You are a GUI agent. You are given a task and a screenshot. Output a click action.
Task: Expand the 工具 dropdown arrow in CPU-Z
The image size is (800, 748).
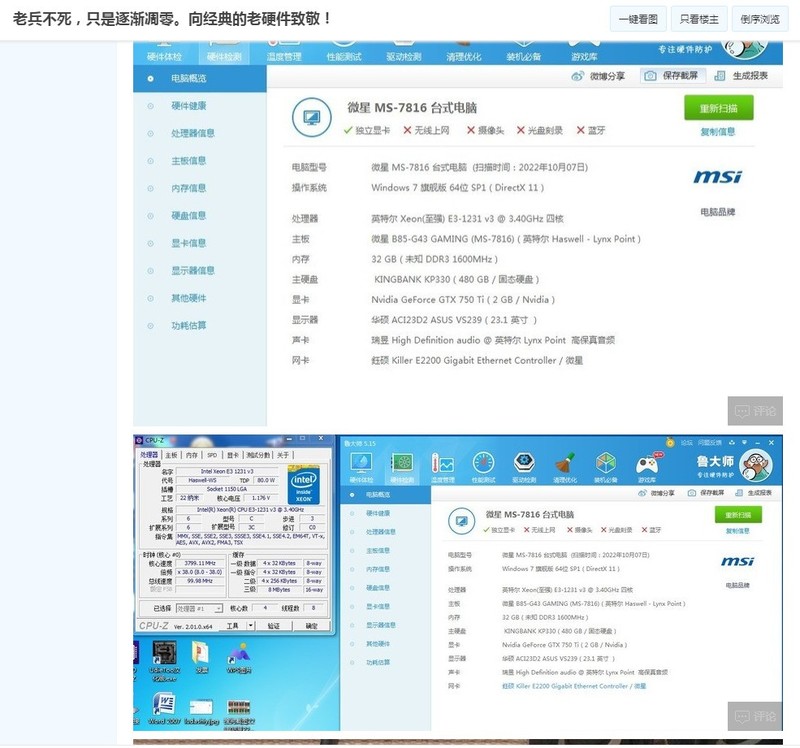251,626
